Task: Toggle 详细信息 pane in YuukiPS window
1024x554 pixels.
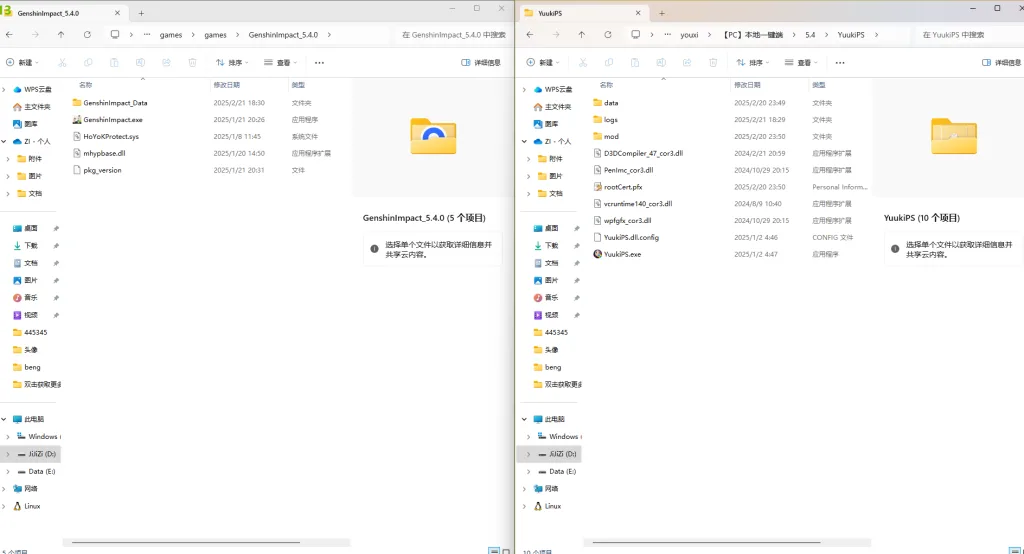Action: coord(1001,63)
